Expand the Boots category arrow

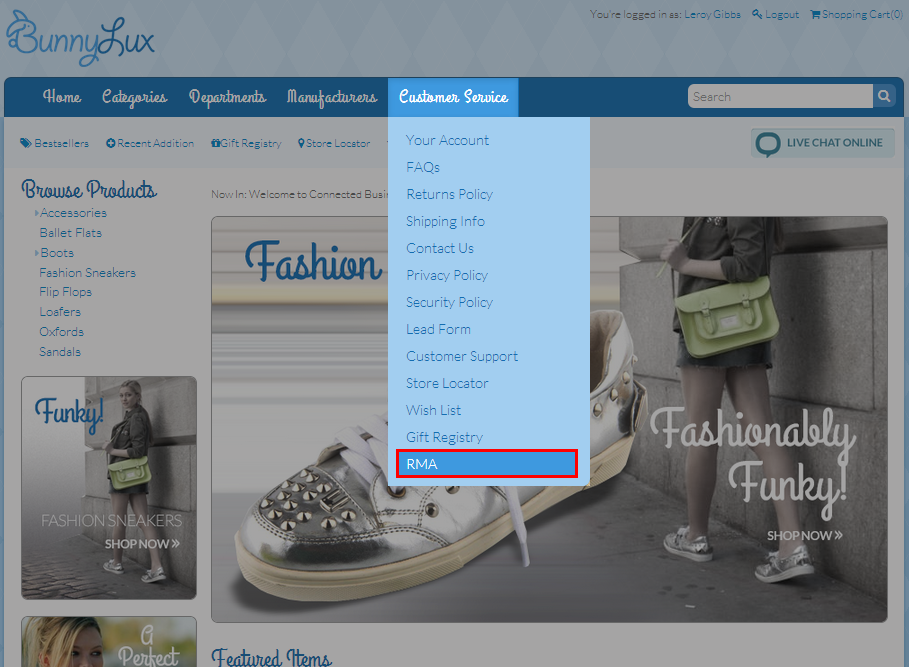click(x=37, y=253)
